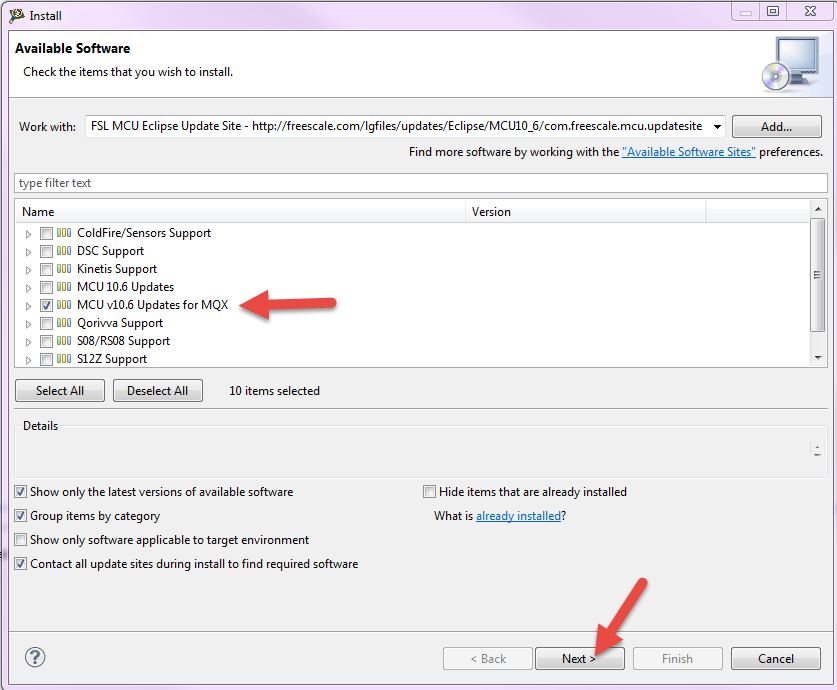Click the Work with URL combo field
The image size is (837, 690).
[405, 126]
